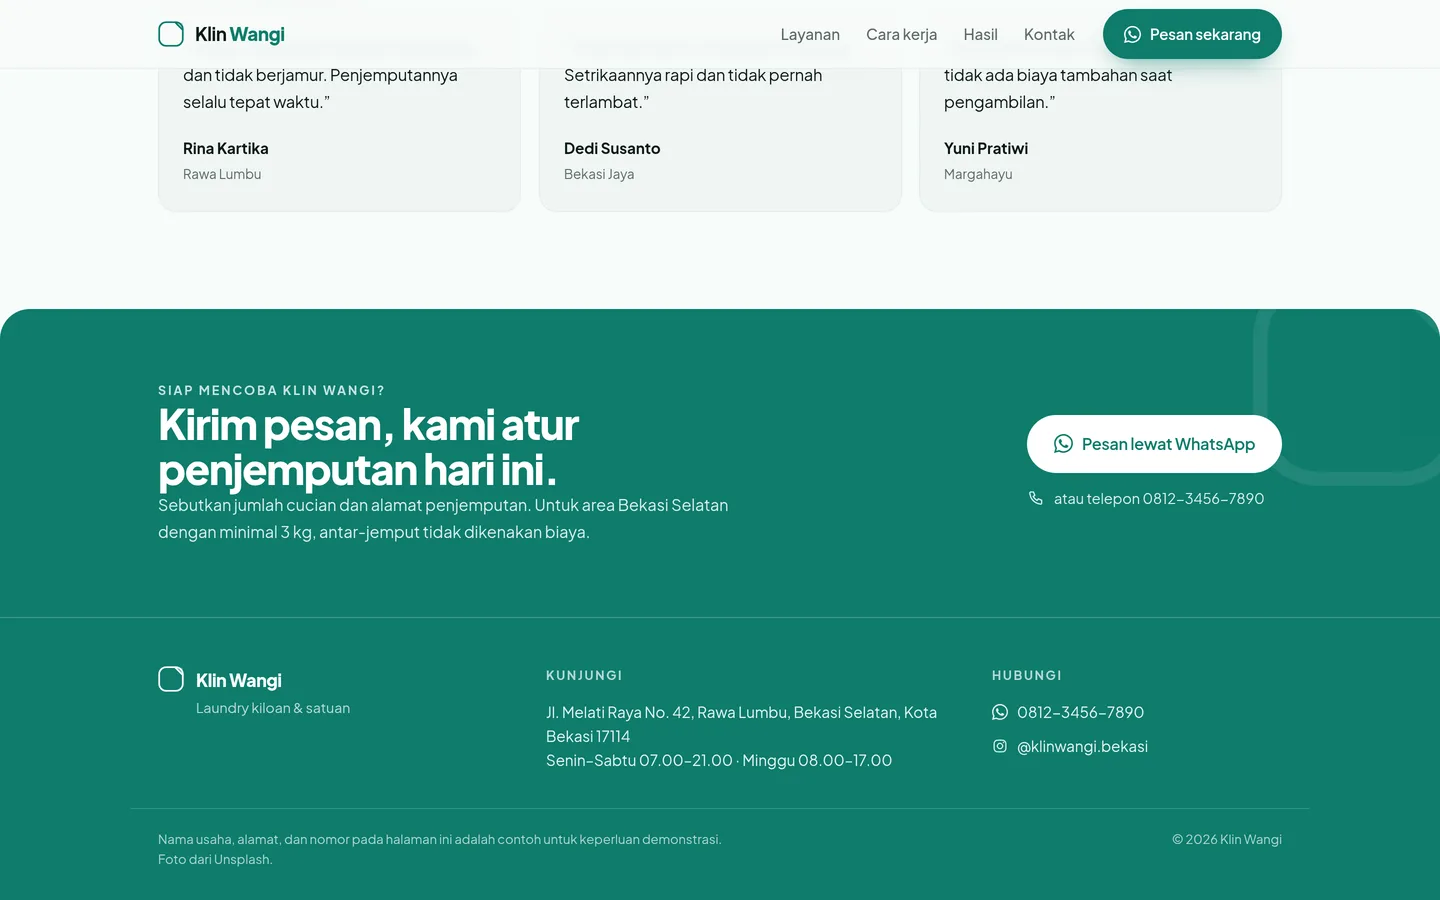Jump to the Kontak nav item
Screen dimensions: 1440x900
coord(1049,34)
